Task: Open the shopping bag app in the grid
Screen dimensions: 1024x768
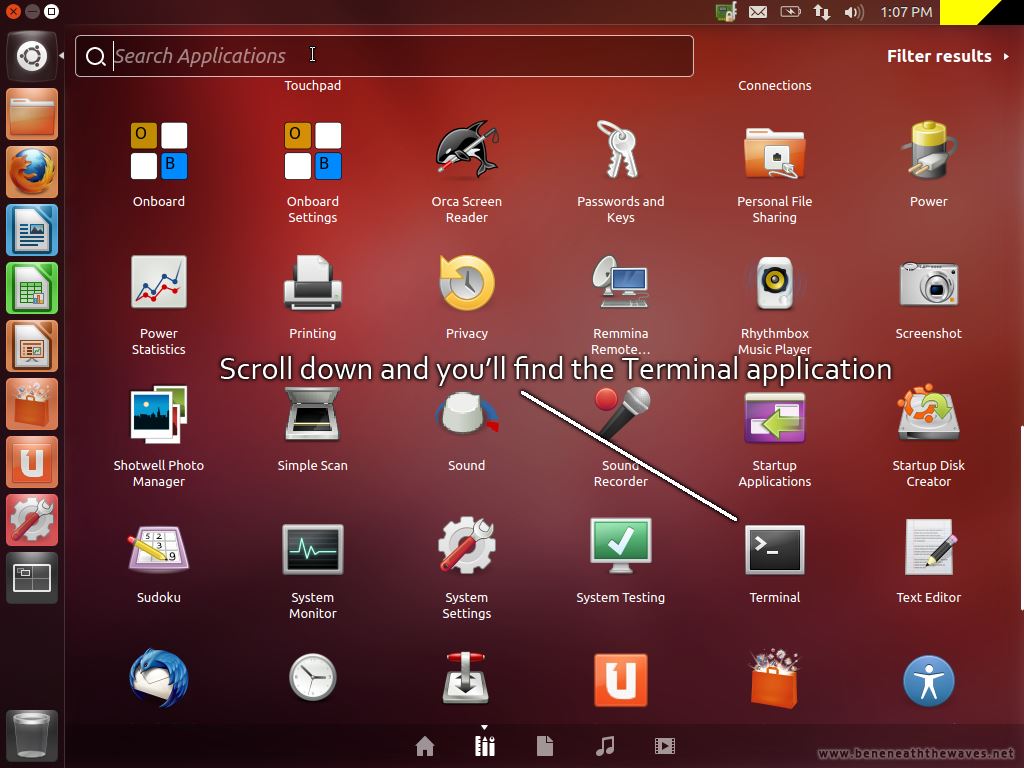Action: click(x=775, y=679)
